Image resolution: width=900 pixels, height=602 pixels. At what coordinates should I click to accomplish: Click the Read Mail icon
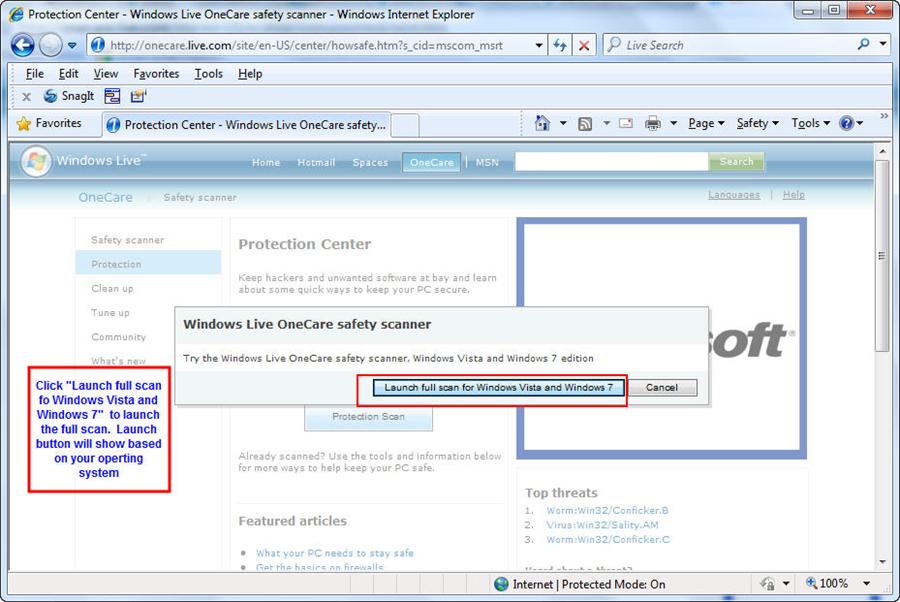(x=626, y=123)
